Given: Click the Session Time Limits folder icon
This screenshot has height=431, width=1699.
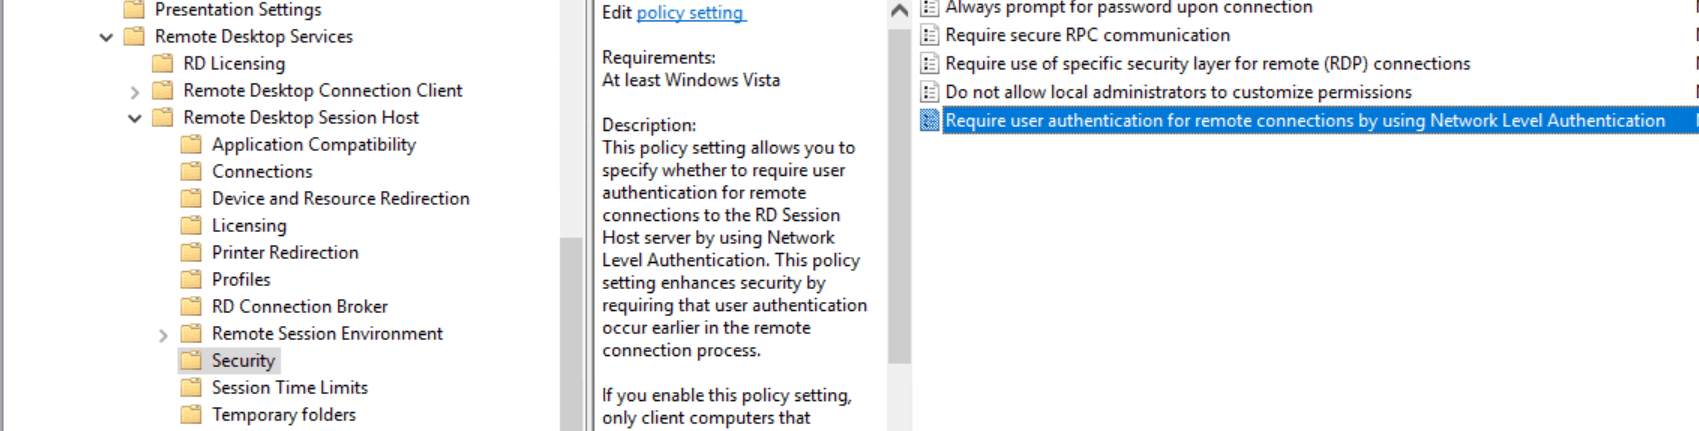Looking at the screenshot, I should [191, 388].
